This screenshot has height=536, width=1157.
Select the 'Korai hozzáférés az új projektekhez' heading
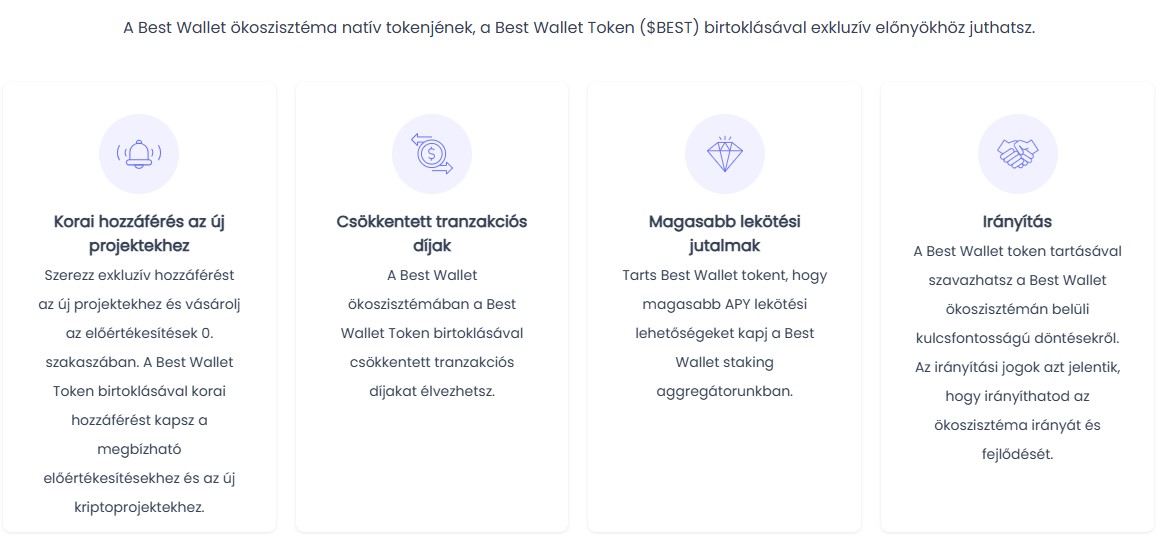139,233
